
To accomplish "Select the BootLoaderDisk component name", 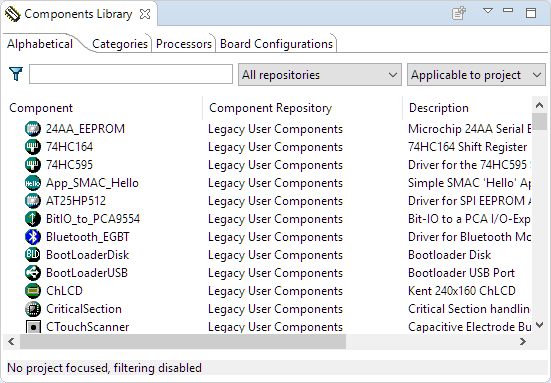I will (x=87, y=255).
